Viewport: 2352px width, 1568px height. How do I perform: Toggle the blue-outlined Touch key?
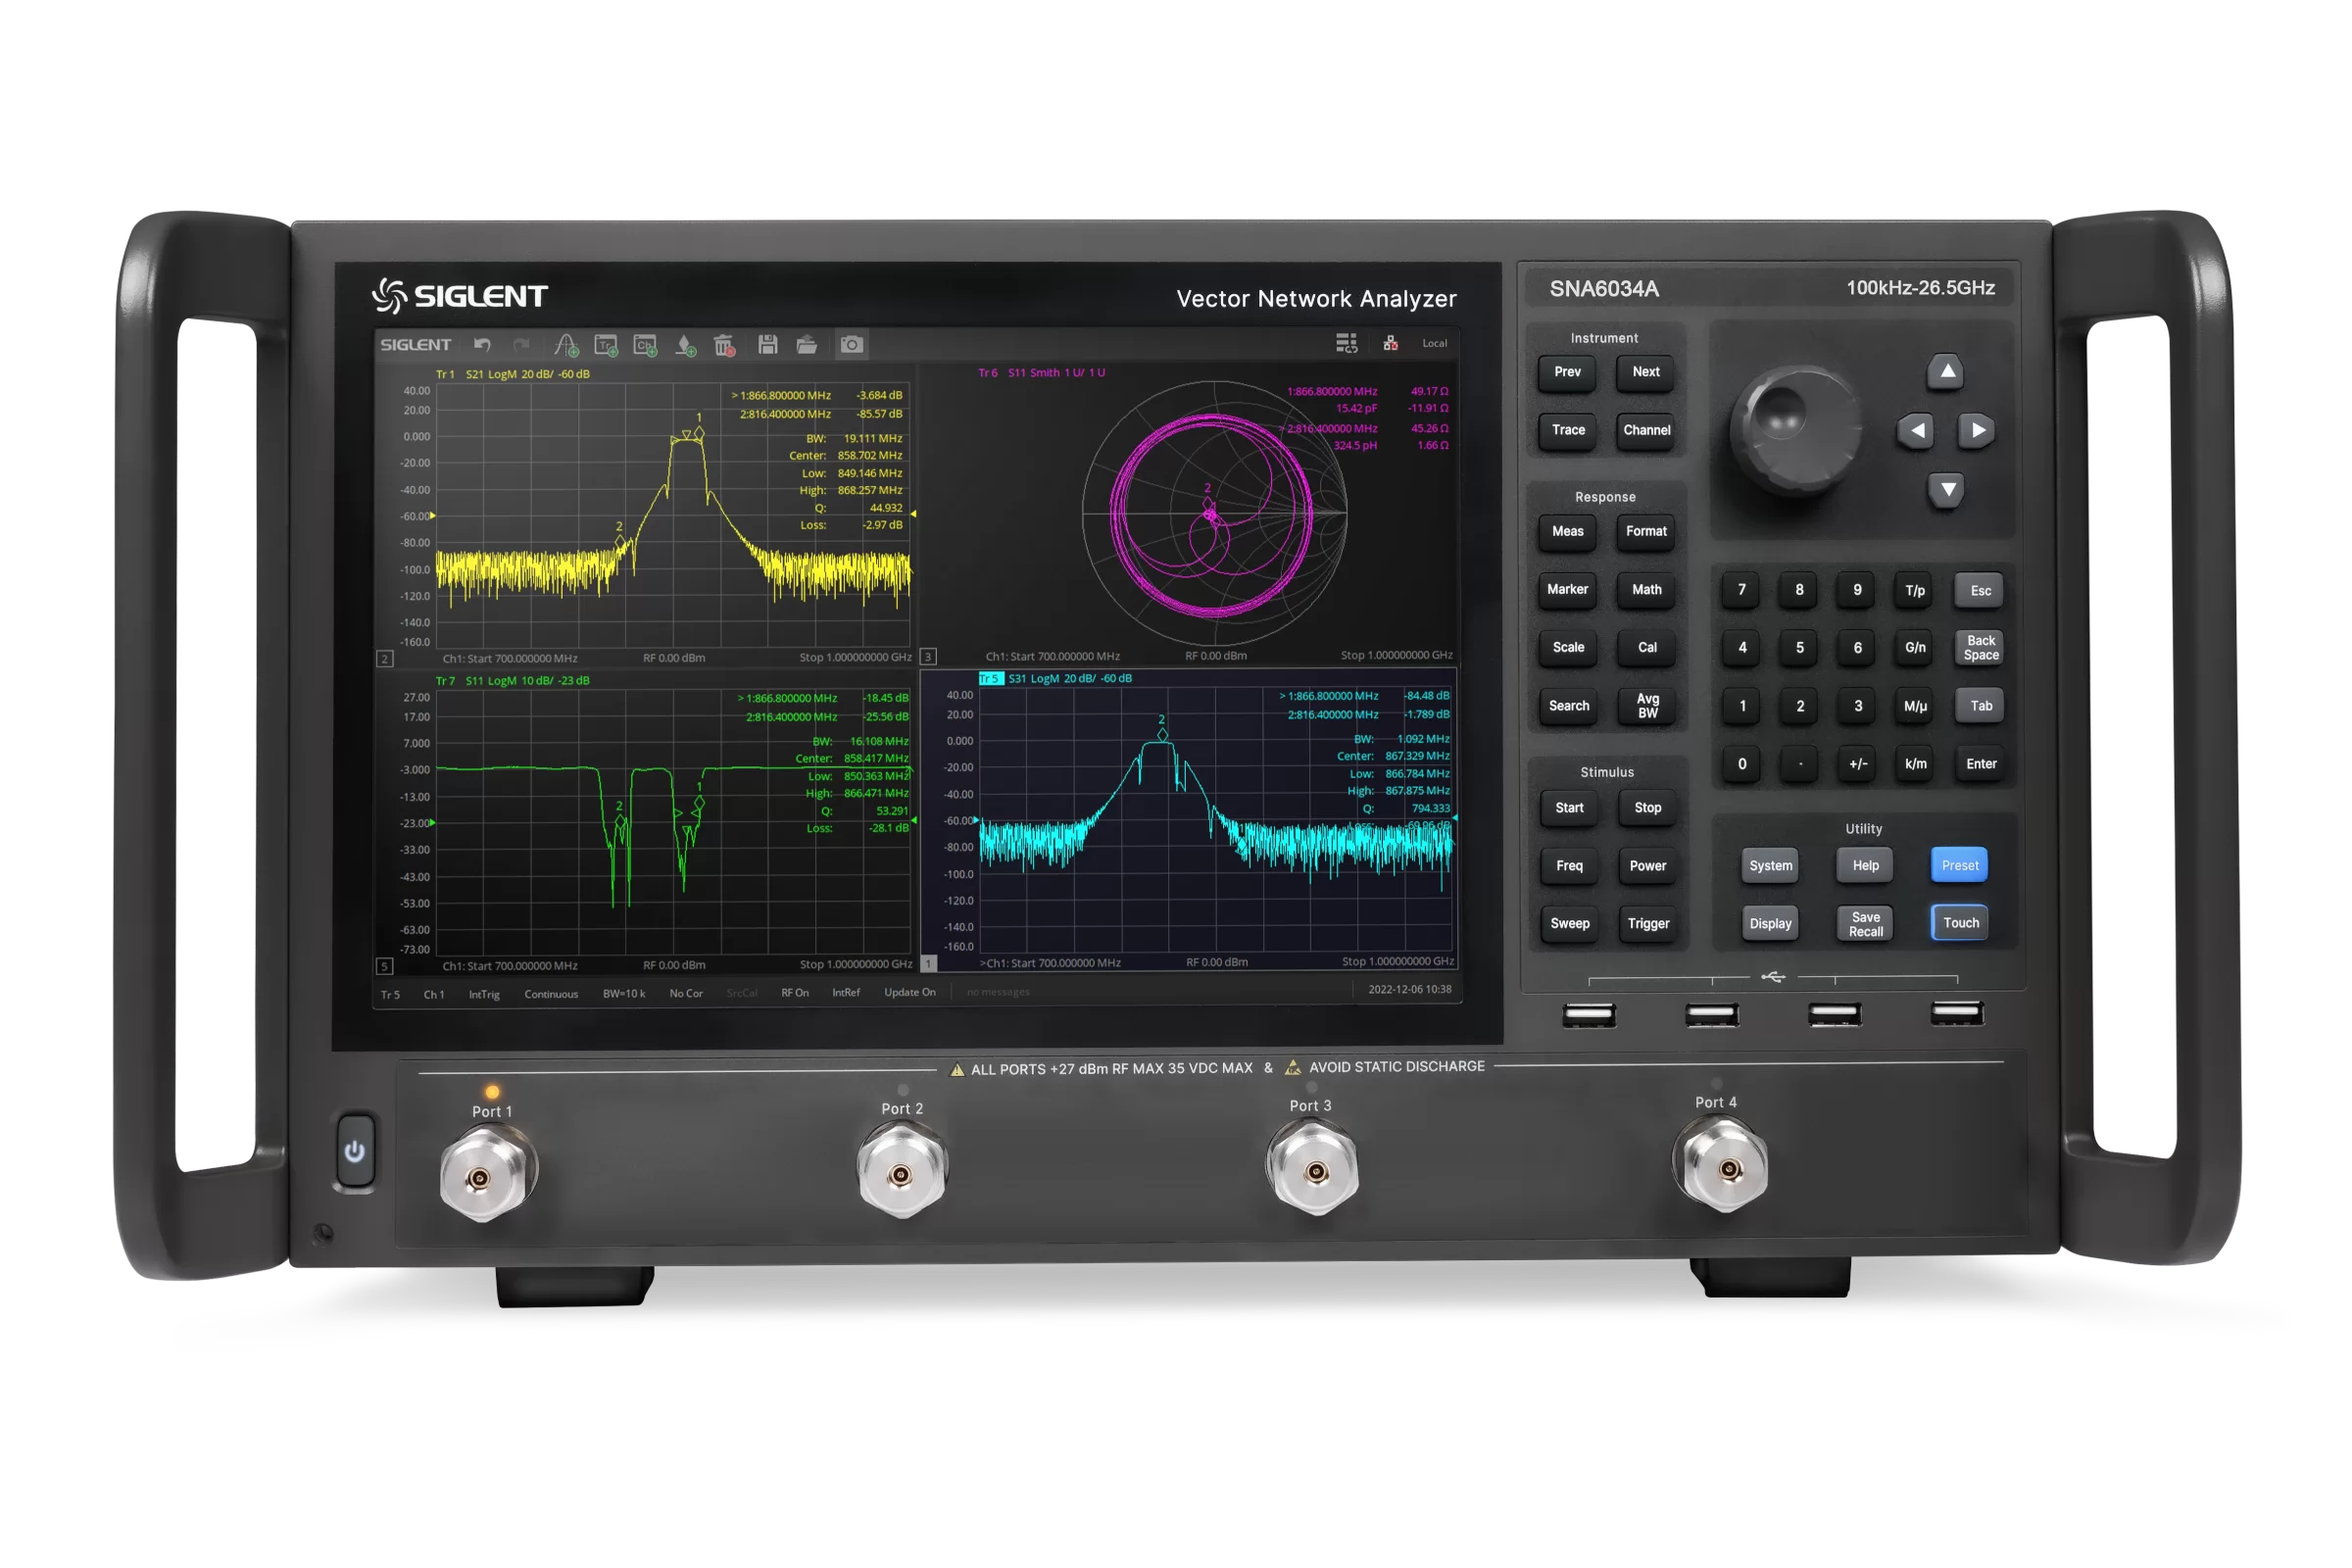[1961, 923]
